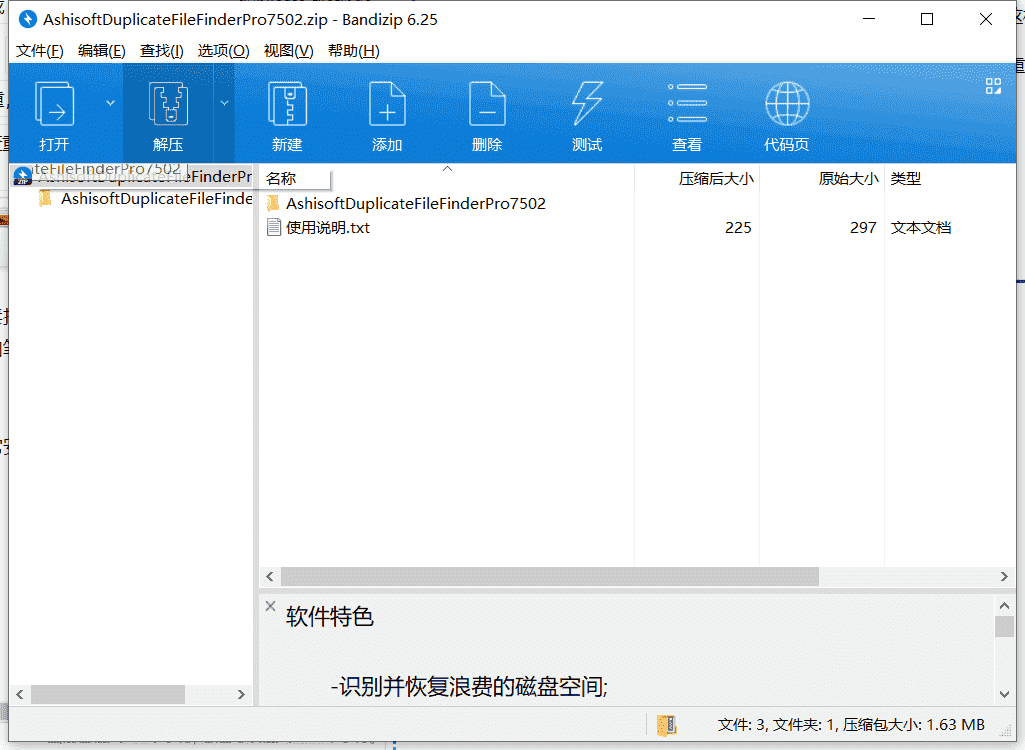Click the New archive (新建) icon
The width and height of the screenshot is (1025, 750).
(x=287, y=104)
